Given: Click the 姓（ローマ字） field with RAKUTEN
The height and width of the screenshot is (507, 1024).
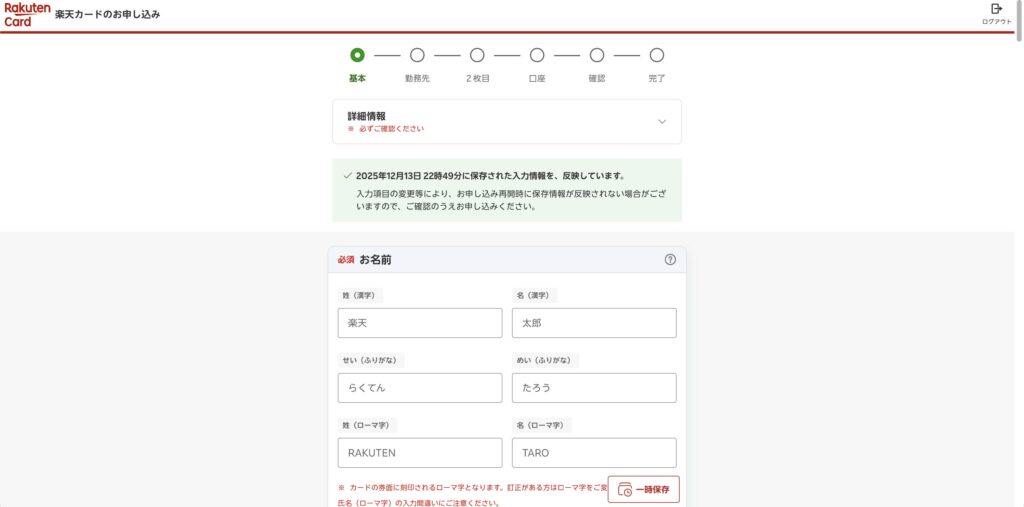Looking at the screenshot, I should tap(420, 453).
